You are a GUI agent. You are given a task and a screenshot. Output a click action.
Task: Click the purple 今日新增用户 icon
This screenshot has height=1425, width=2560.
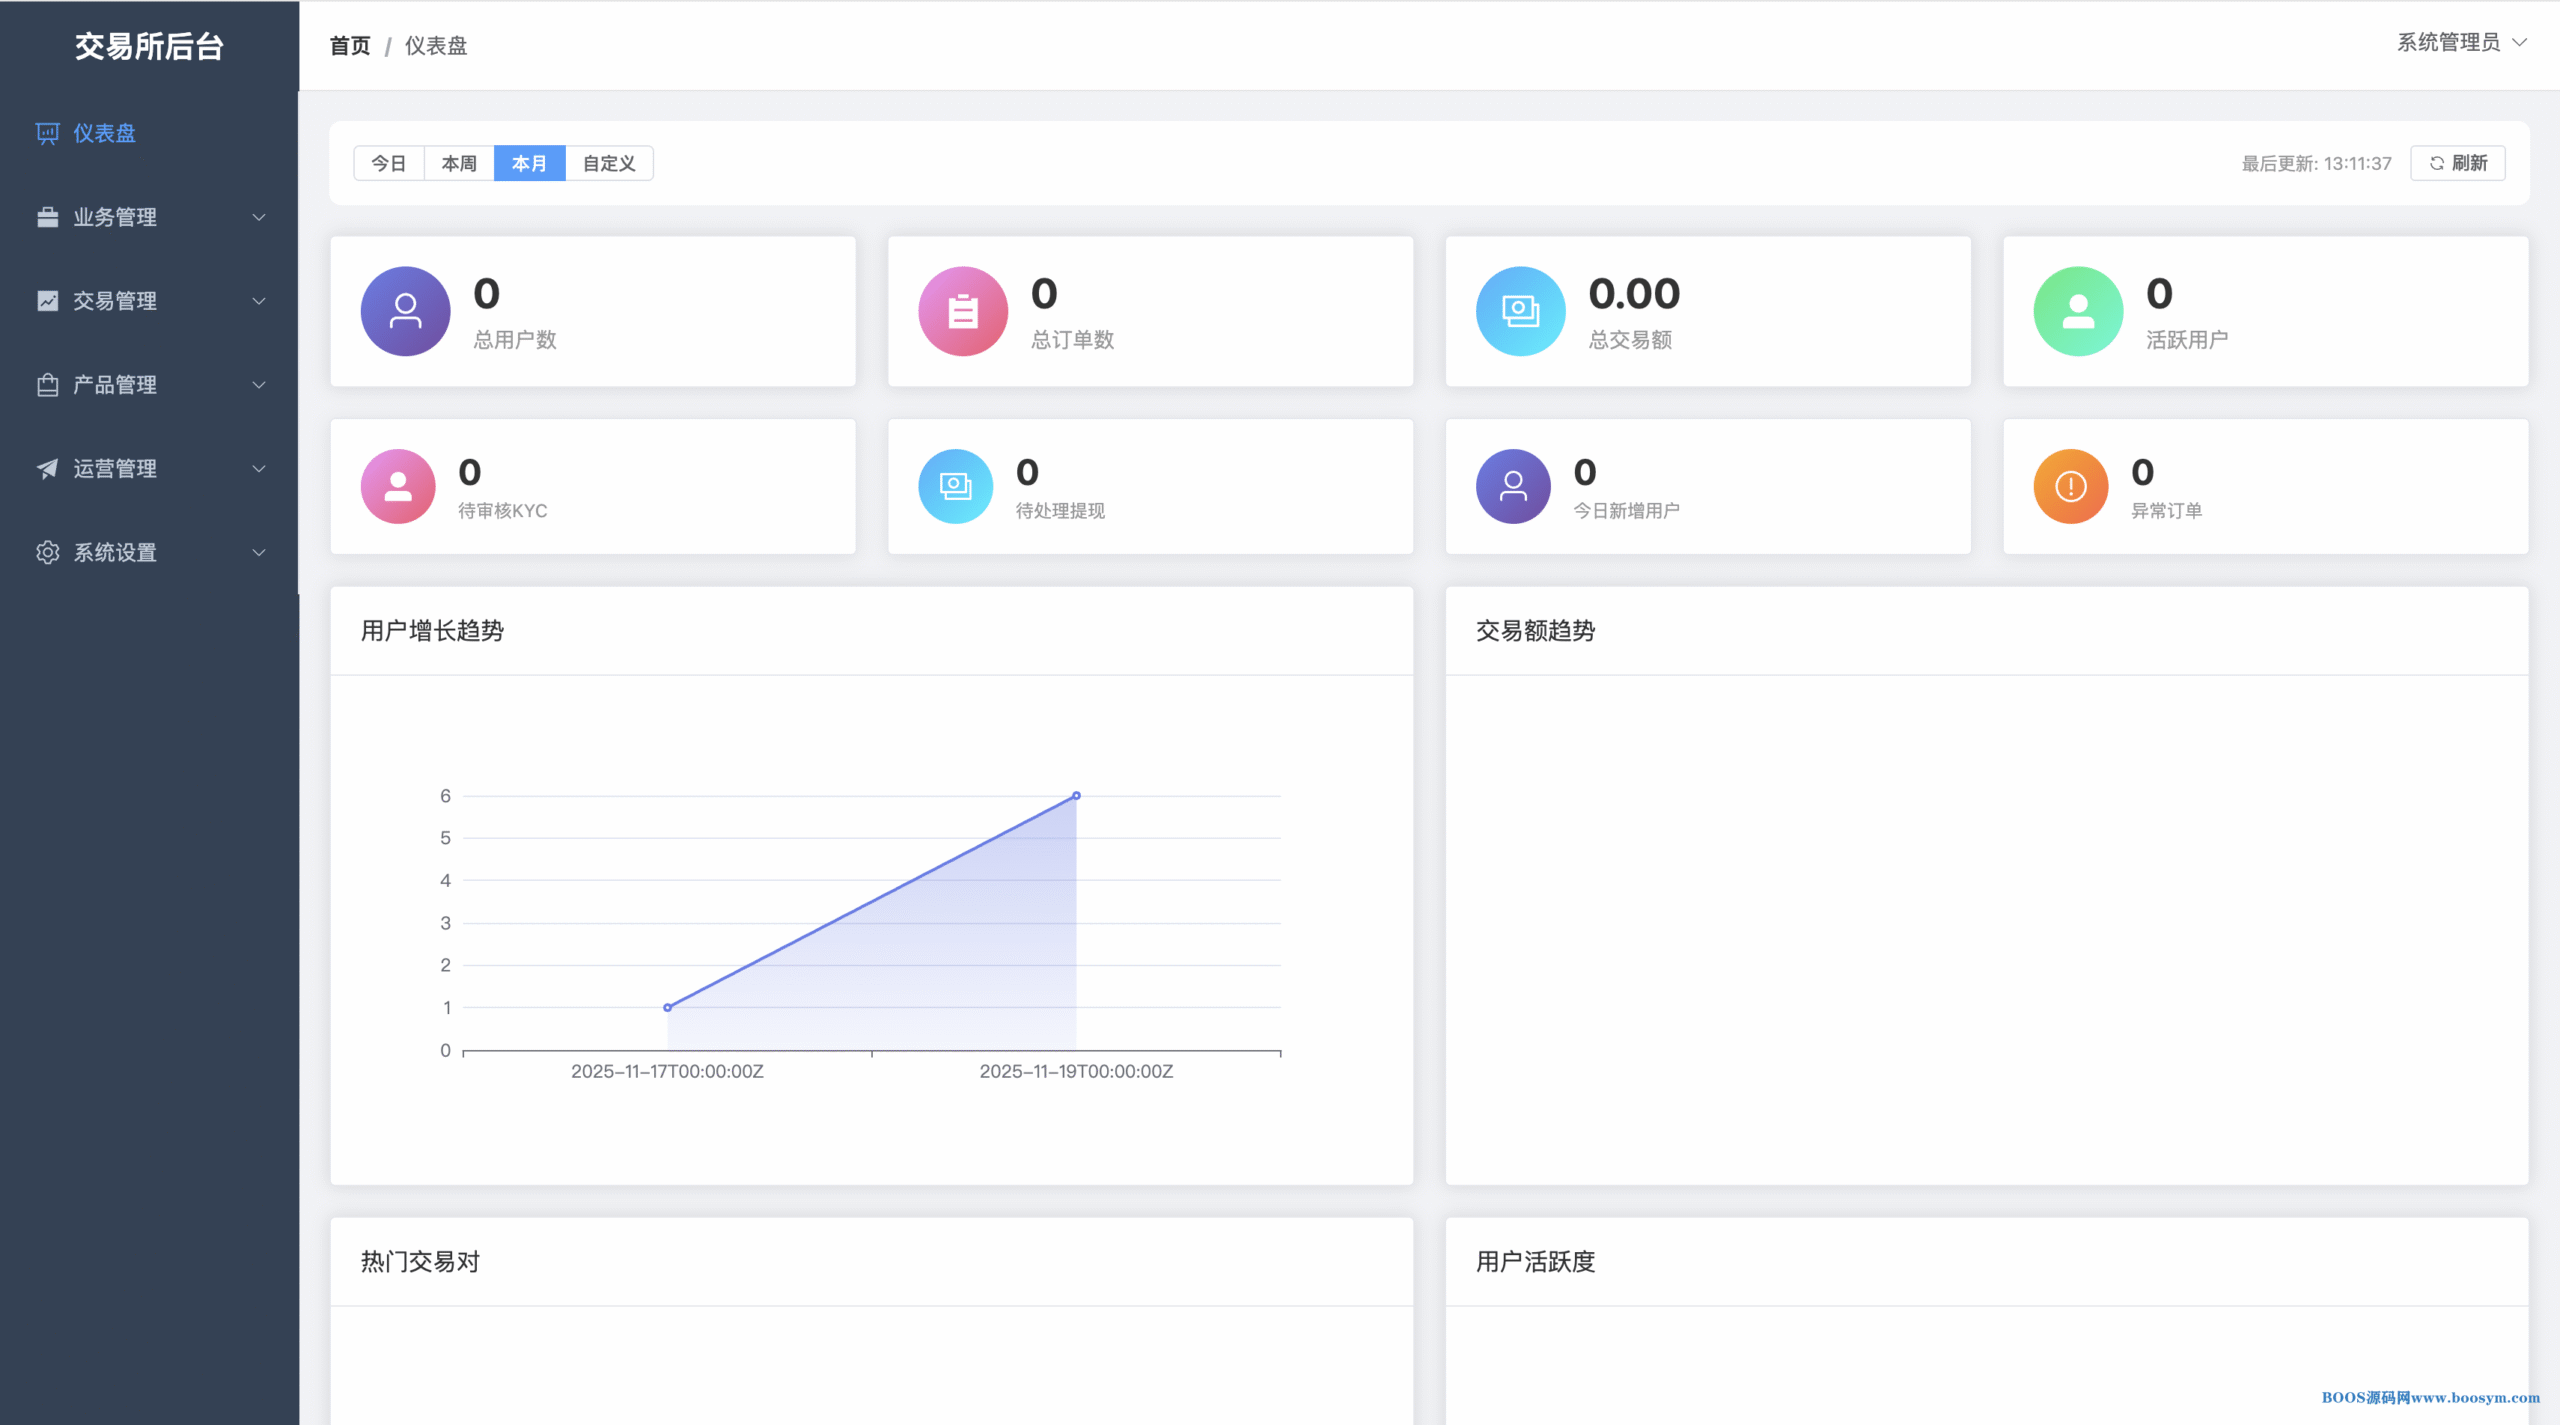[x=1513, y=486]
